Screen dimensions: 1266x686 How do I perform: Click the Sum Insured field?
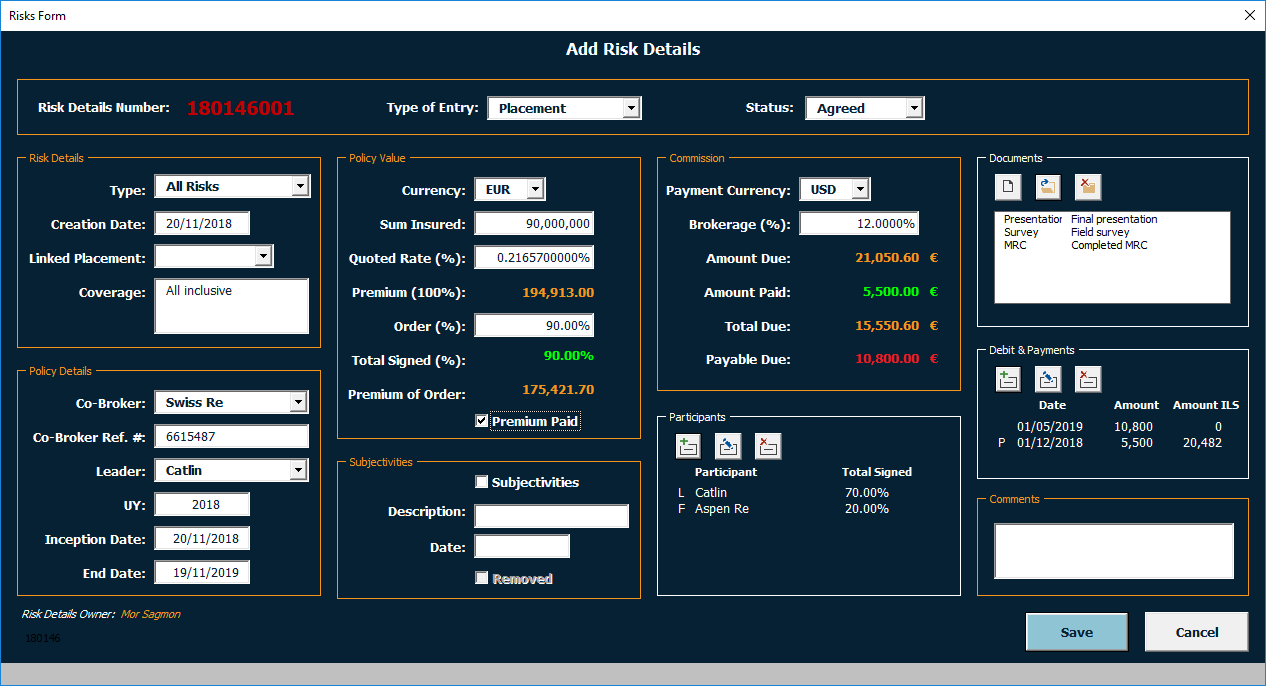tap(534, 223)
